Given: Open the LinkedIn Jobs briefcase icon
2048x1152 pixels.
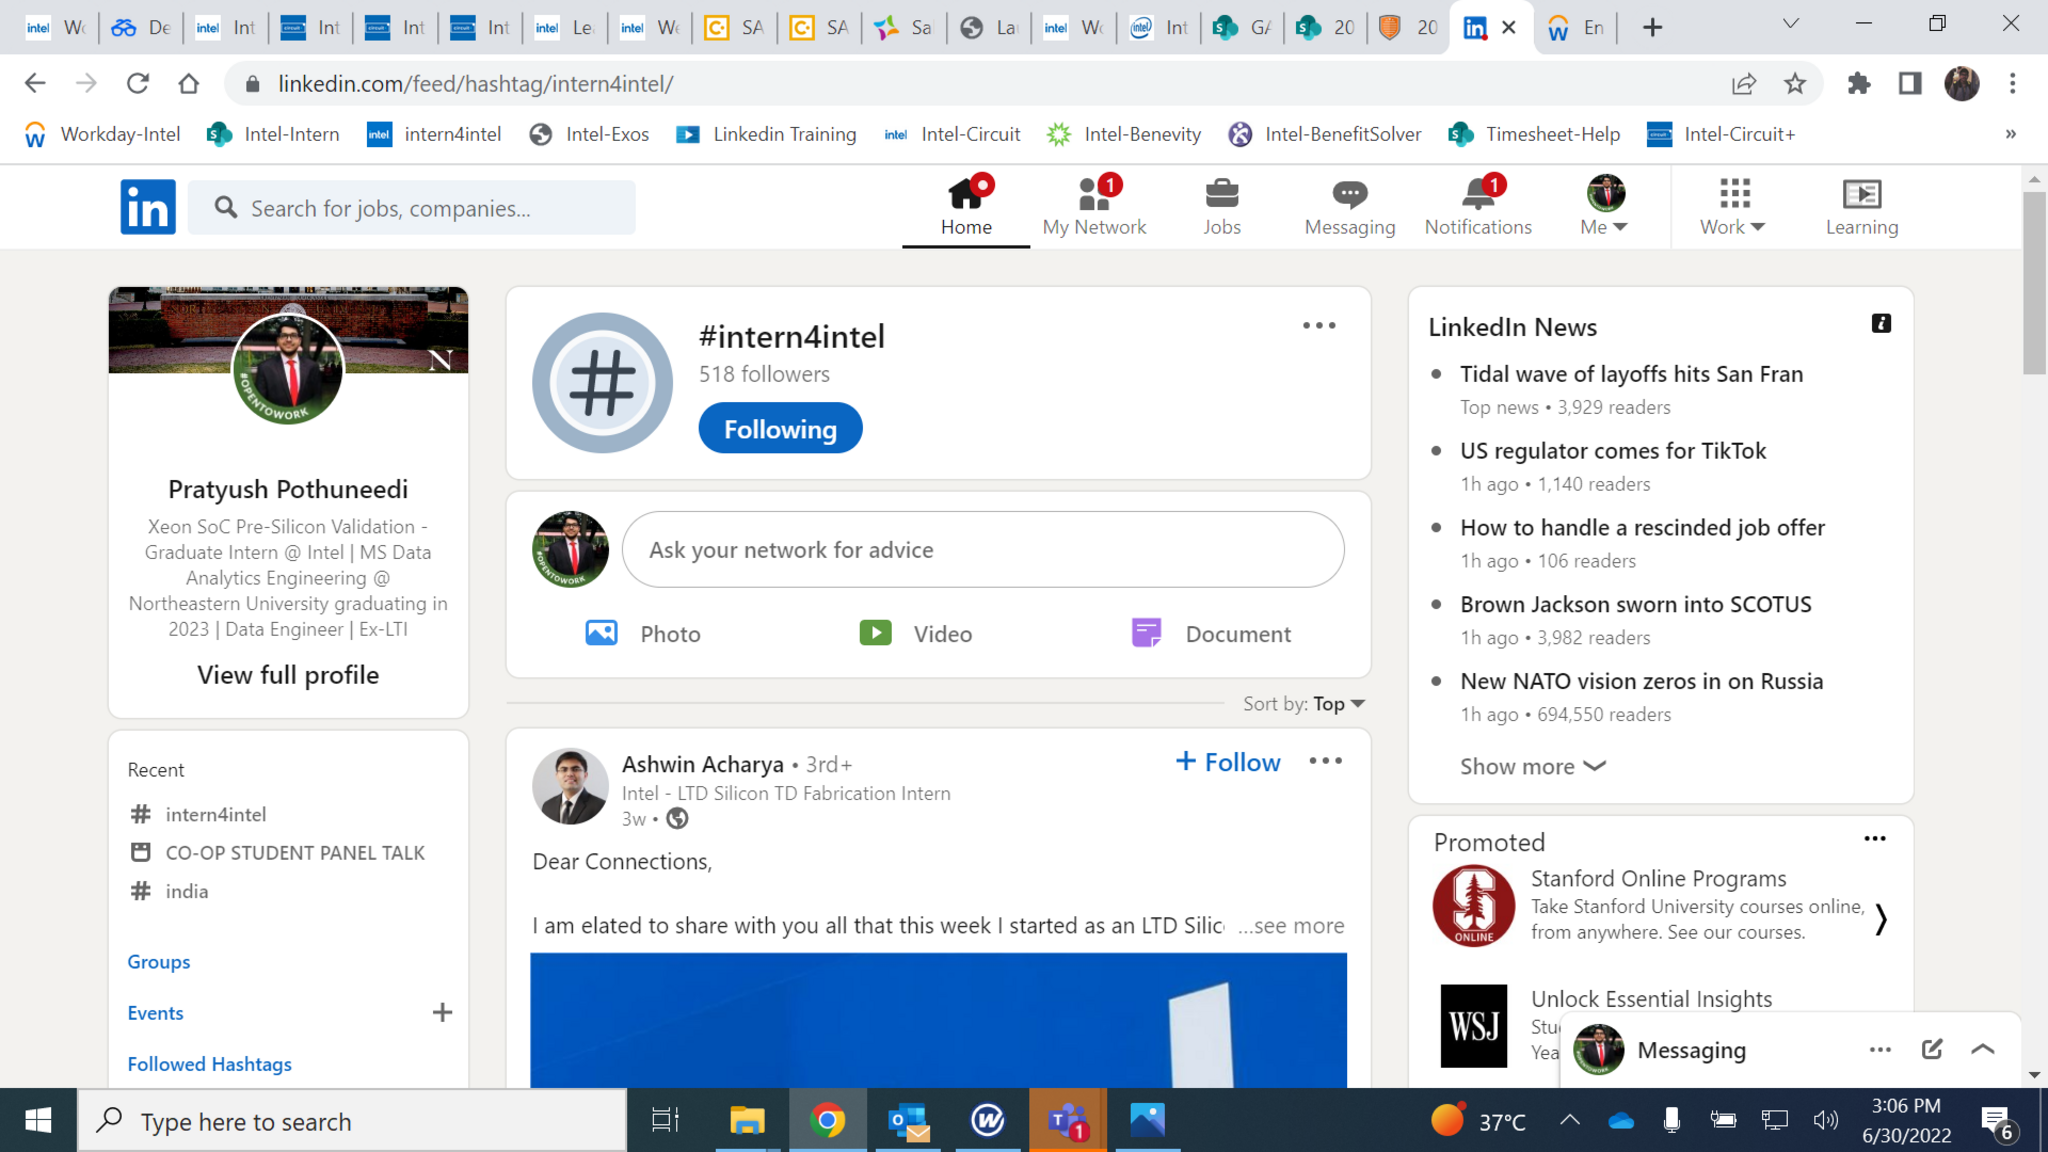Looking at the screenshot, I should (1221, 194).
